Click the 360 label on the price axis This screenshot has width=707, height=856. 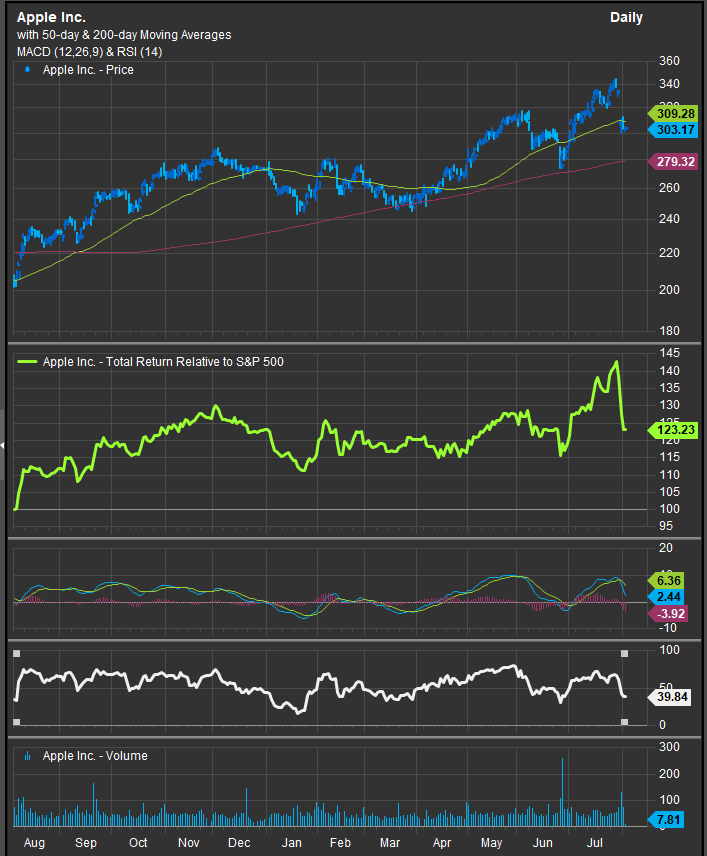[669, 61]
